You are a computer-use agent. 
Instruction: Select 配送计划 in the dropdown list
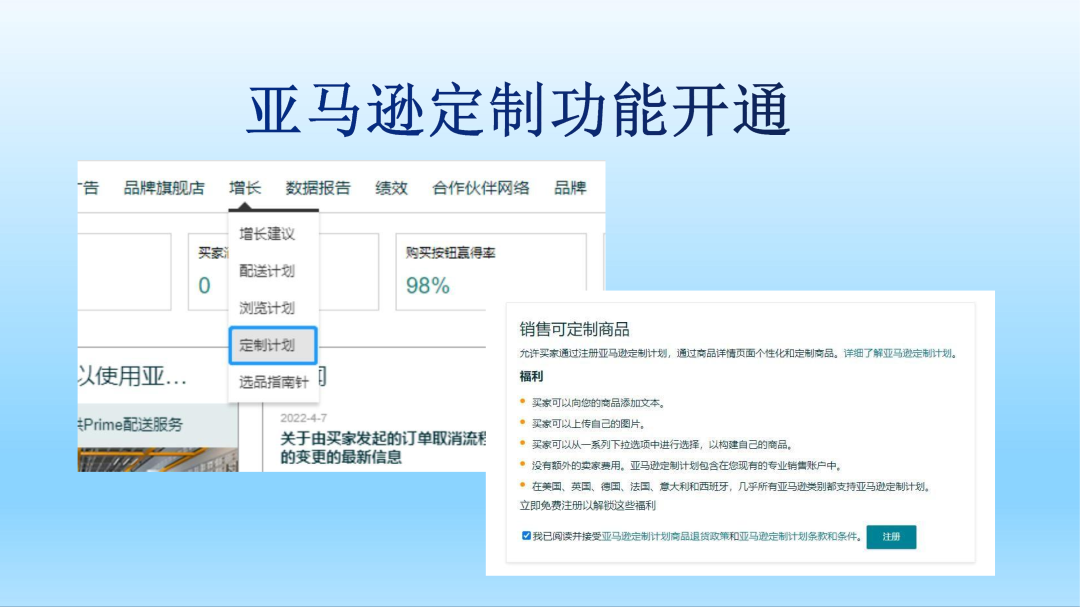(x=269, y=270)
